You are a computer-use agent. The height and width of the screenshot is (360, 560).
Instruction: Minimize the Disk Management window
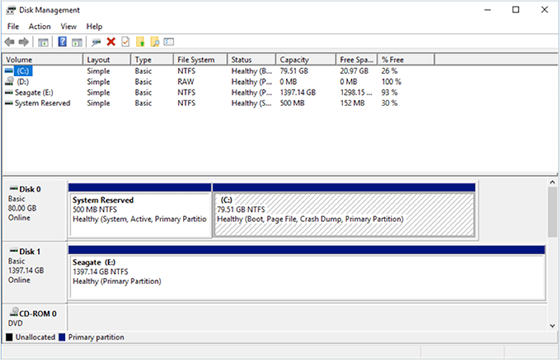tap(488, 10)
